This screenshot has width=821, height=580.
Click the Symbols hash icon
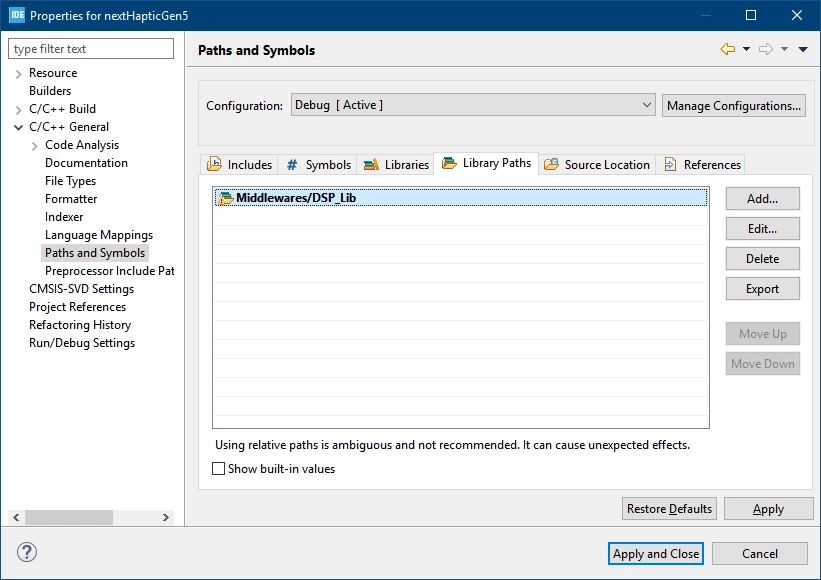pyautogui.click(x=292, y=165)
